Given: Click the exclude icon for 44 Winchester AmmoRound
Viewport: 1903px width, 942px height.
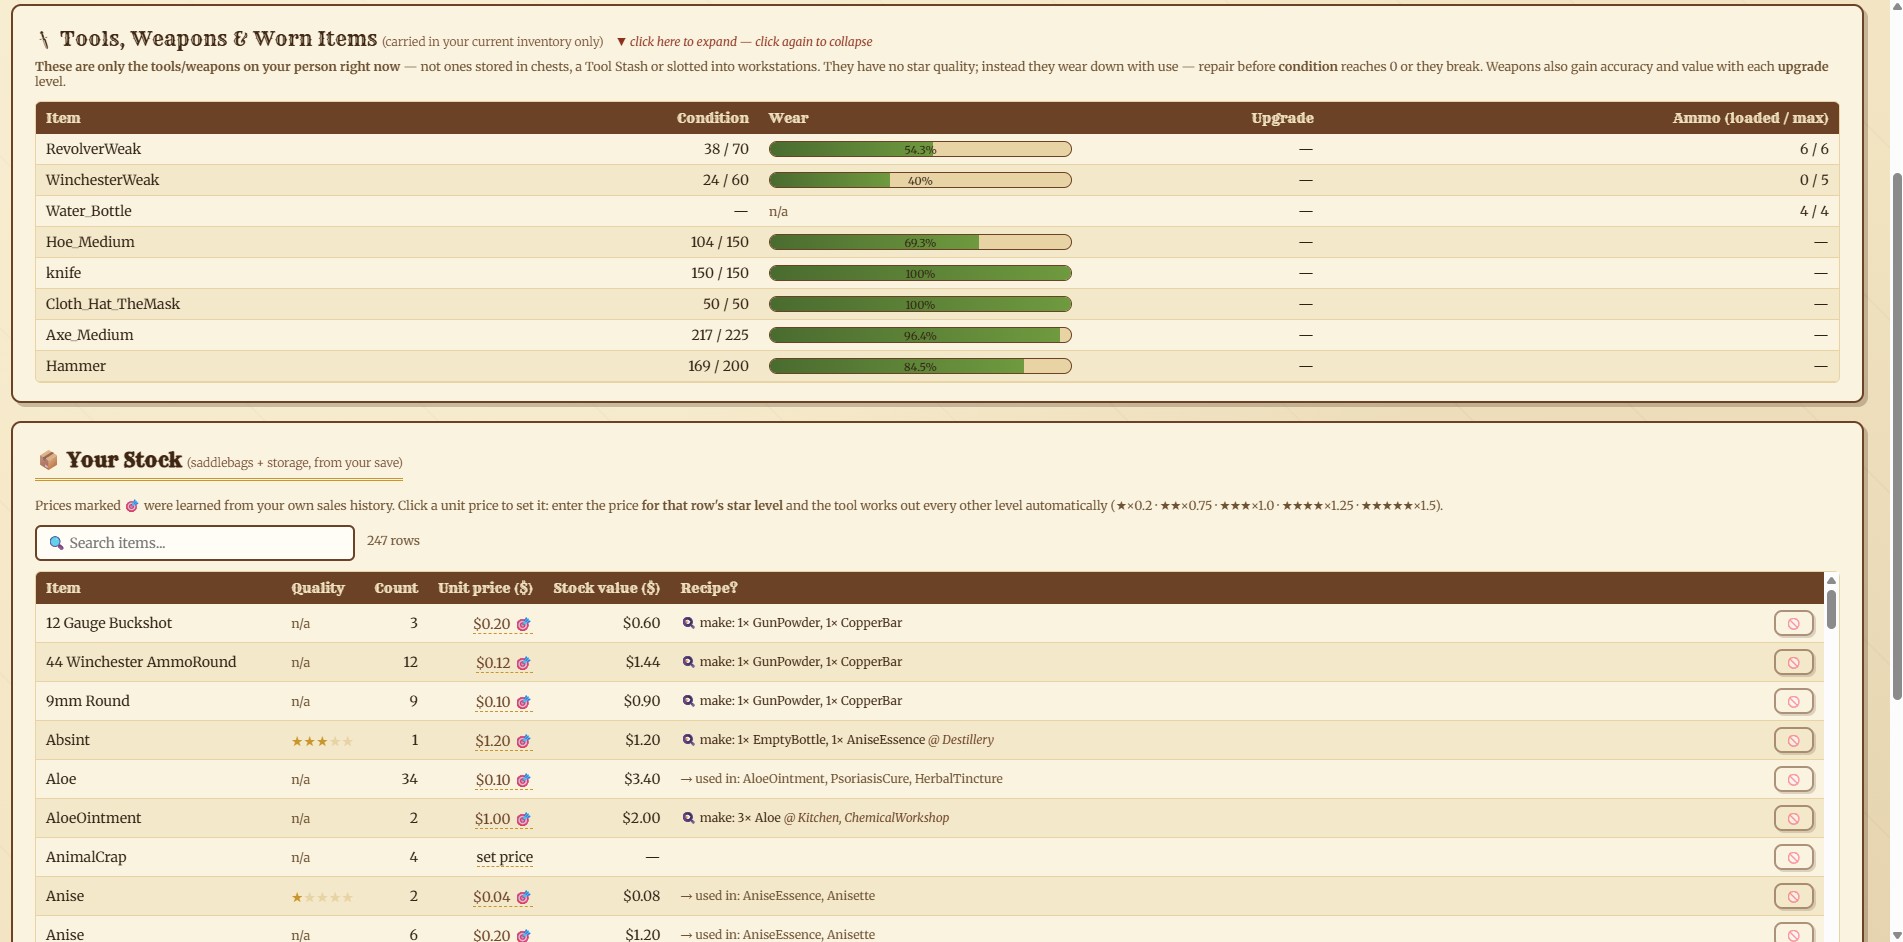Looking at the screenshot, I should point(1793,662).
